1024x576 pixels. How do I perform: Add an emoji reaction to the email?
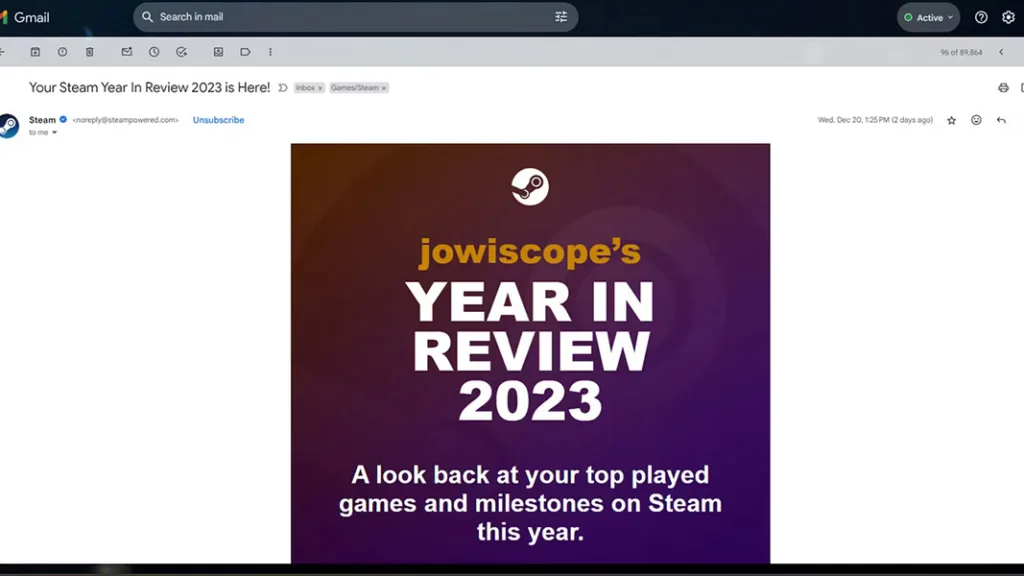click(x=976, y=120)
